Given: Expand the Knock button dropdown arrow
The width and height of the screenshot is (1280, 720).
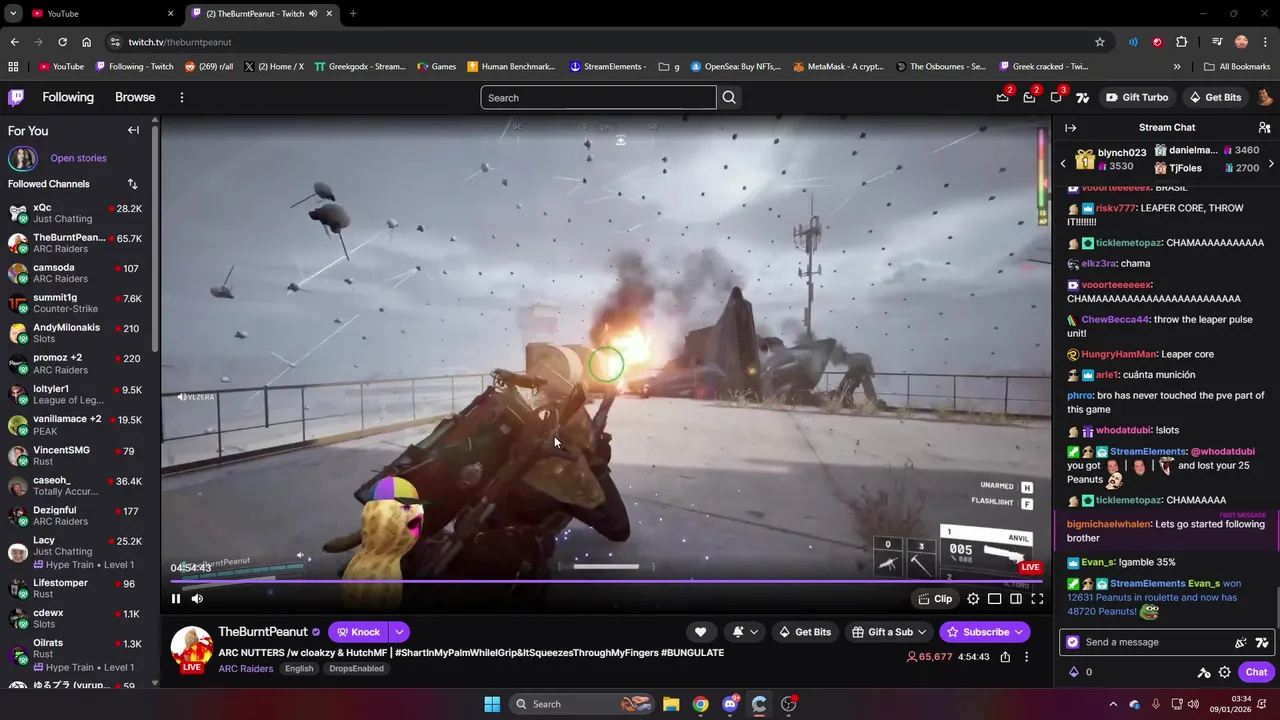Looking at the screenshot, I should tap(399, 632).
